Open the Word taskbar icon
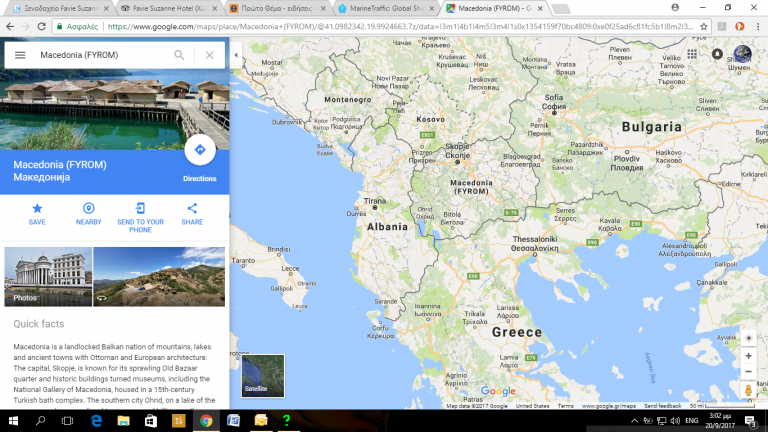Image resolution: width=768 pixels, height=432 pixels. coord(233,421)
